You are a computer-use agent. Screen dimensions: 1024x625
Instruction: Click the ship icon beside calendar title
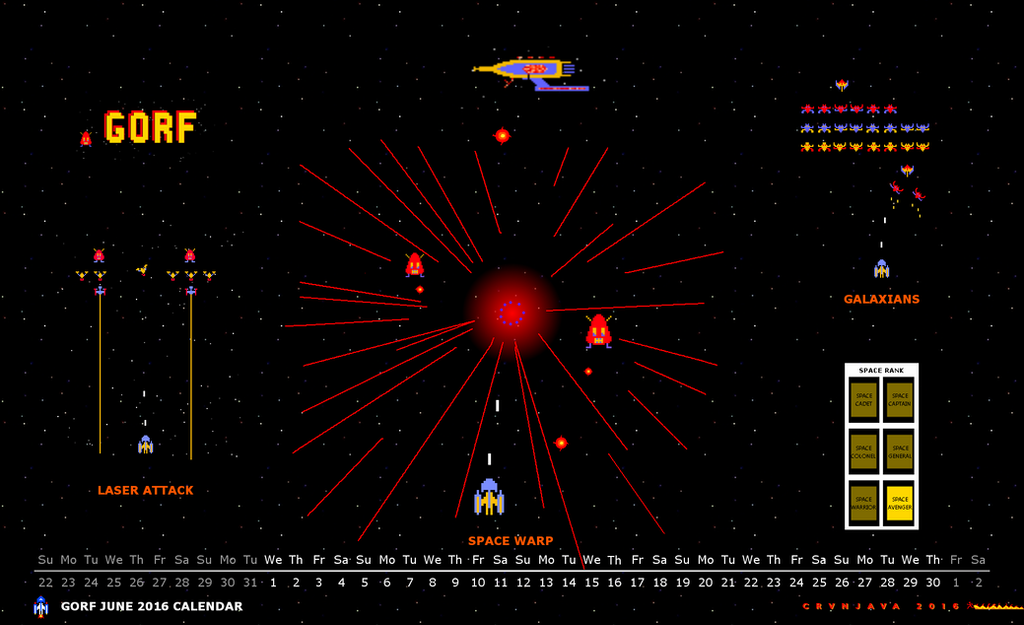tap(40, 607)
